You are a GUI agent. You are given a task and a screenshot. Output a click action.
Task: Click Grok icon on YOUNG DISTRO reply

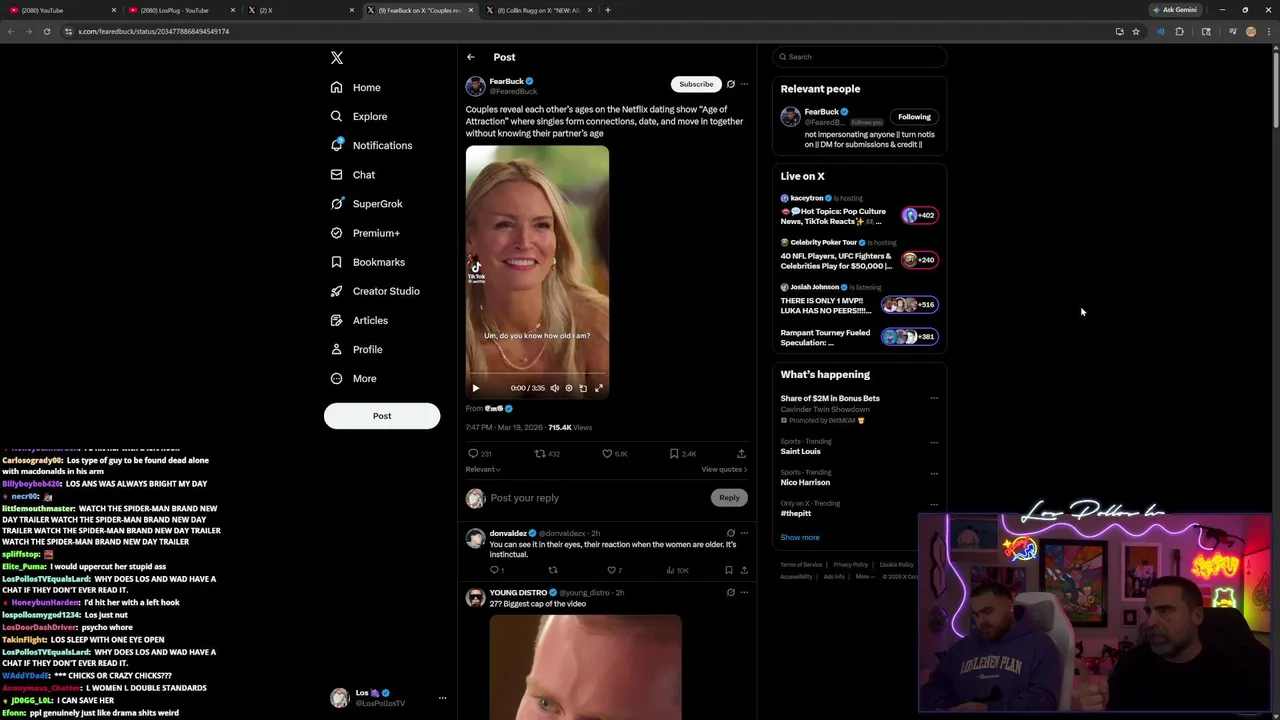click(x=731, y=592)
